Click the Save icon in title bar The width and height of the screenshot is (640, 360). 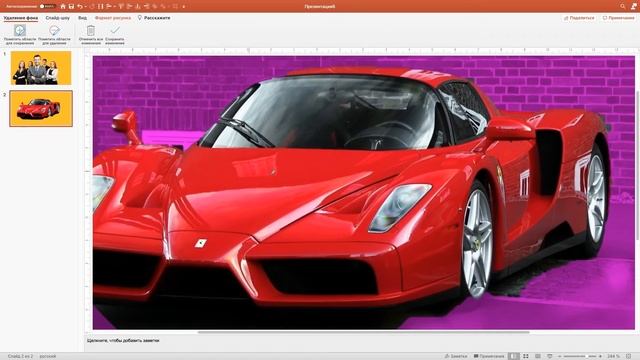click(71, 7)
